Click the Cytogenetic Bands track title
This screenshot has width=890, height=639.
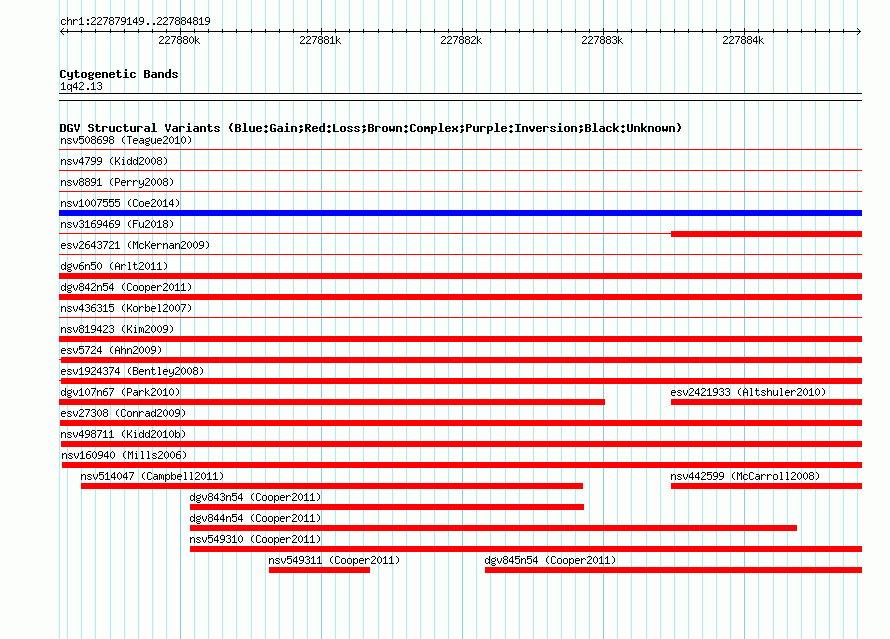[119, 74]
